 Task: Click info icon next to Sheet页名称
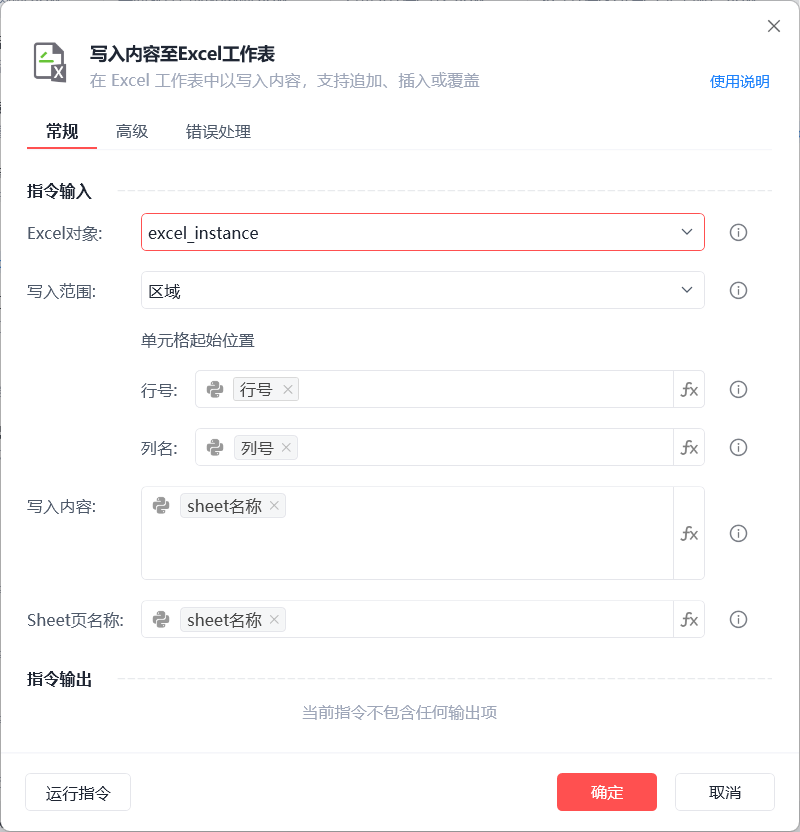click(738, 619)
